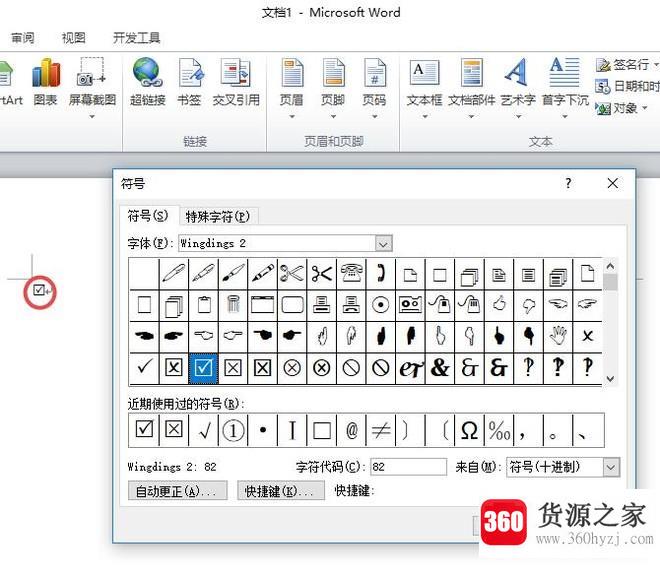Screen dimensions: 660x575
Task: Open the 页脚 footer menu
Action: (x=333, y=82)
